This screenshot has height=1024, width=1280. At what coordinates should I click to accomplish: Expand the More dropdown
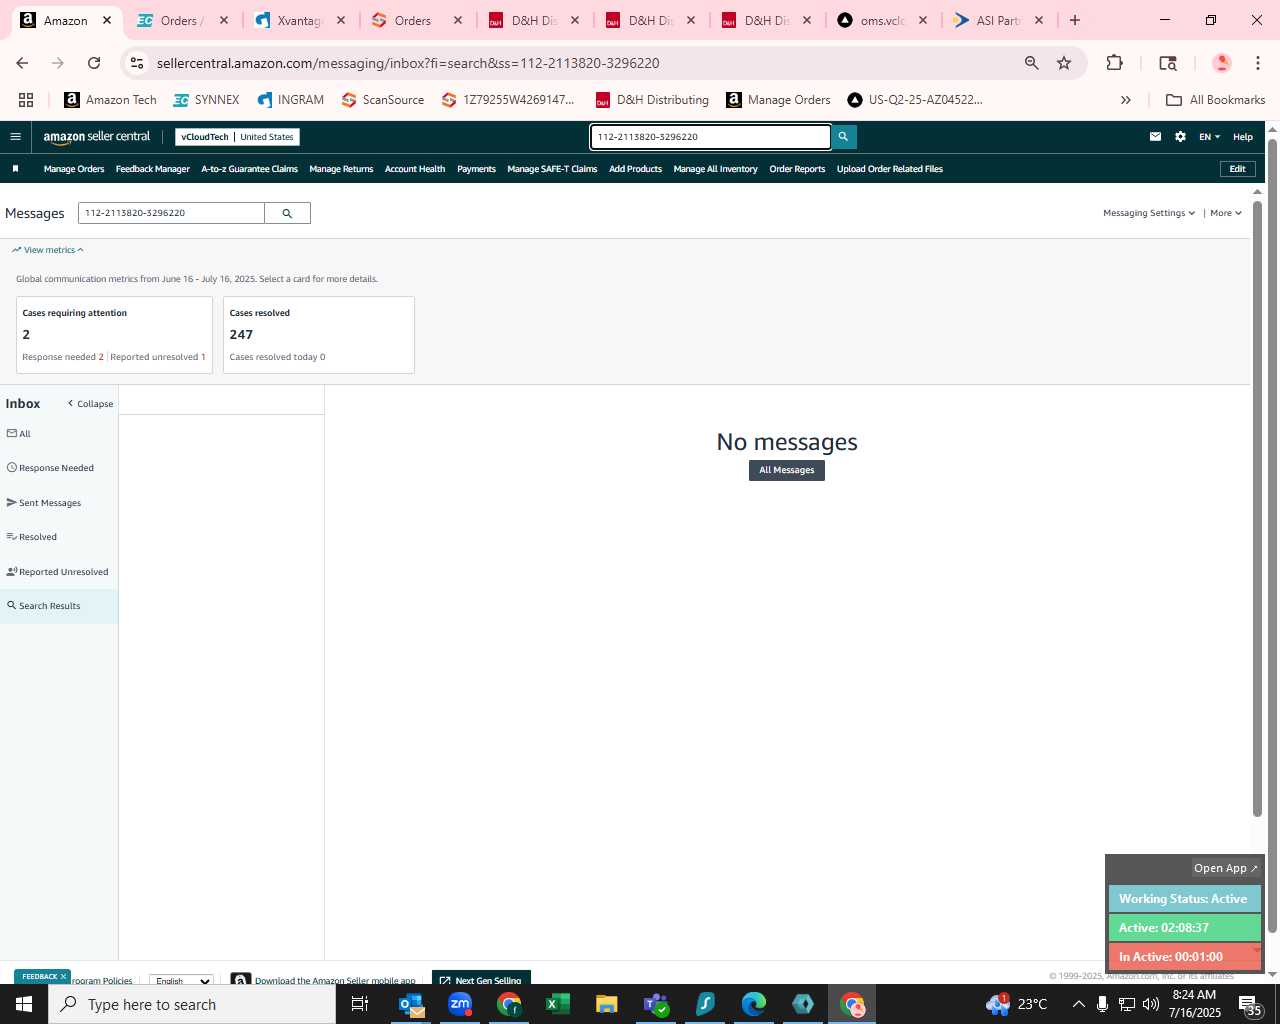pyautogui.click(x=1226, y=213)
